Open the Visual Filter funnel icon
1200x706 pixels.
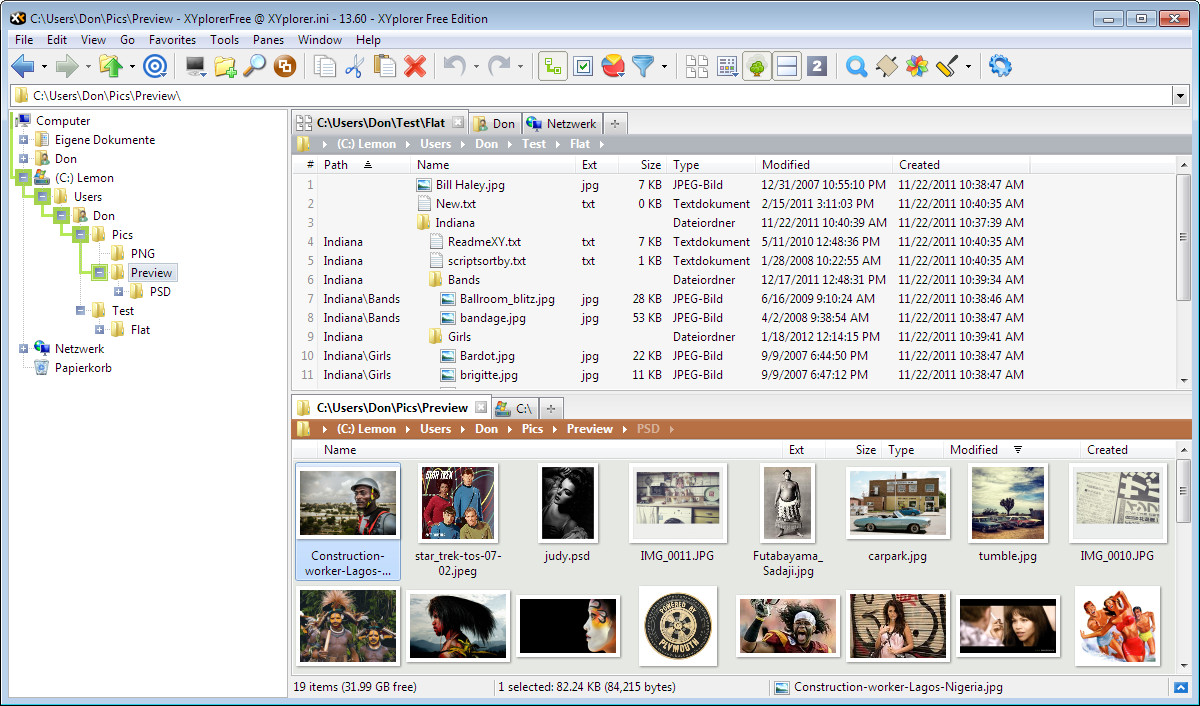643,67
